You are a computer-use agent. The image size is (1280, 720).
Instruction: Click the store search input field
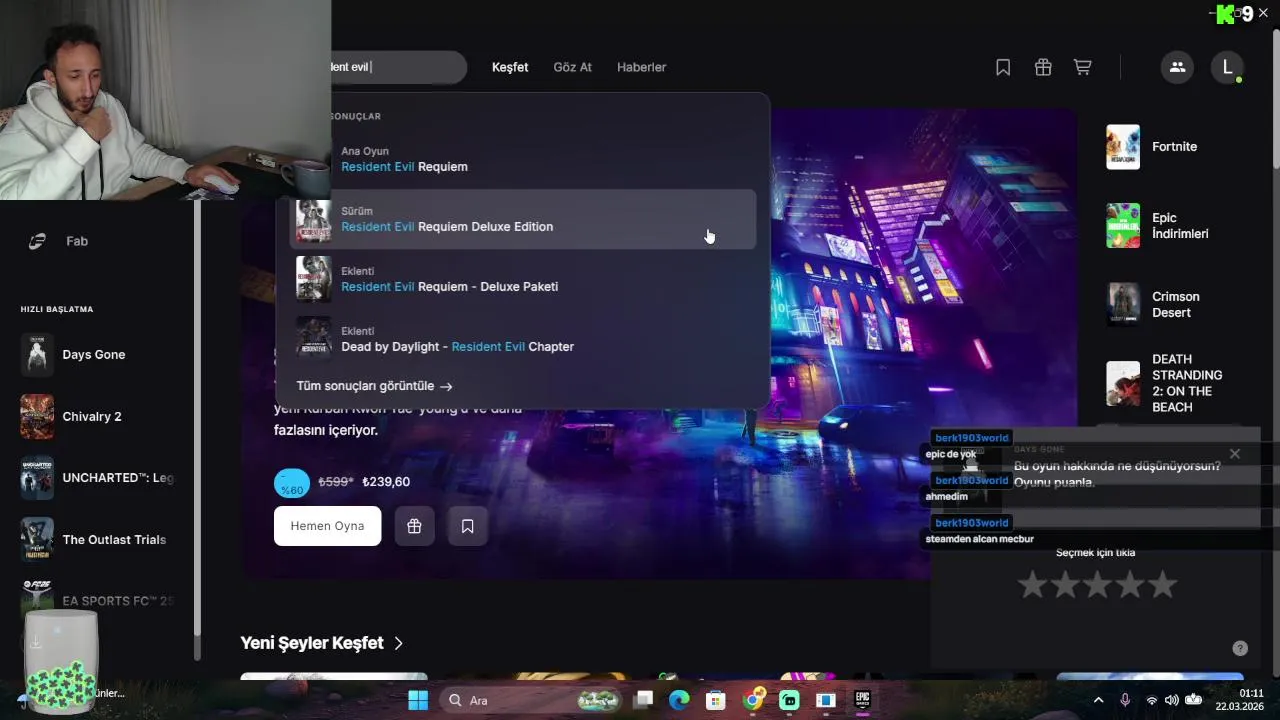pyautogui.click(x=398, y=67)
